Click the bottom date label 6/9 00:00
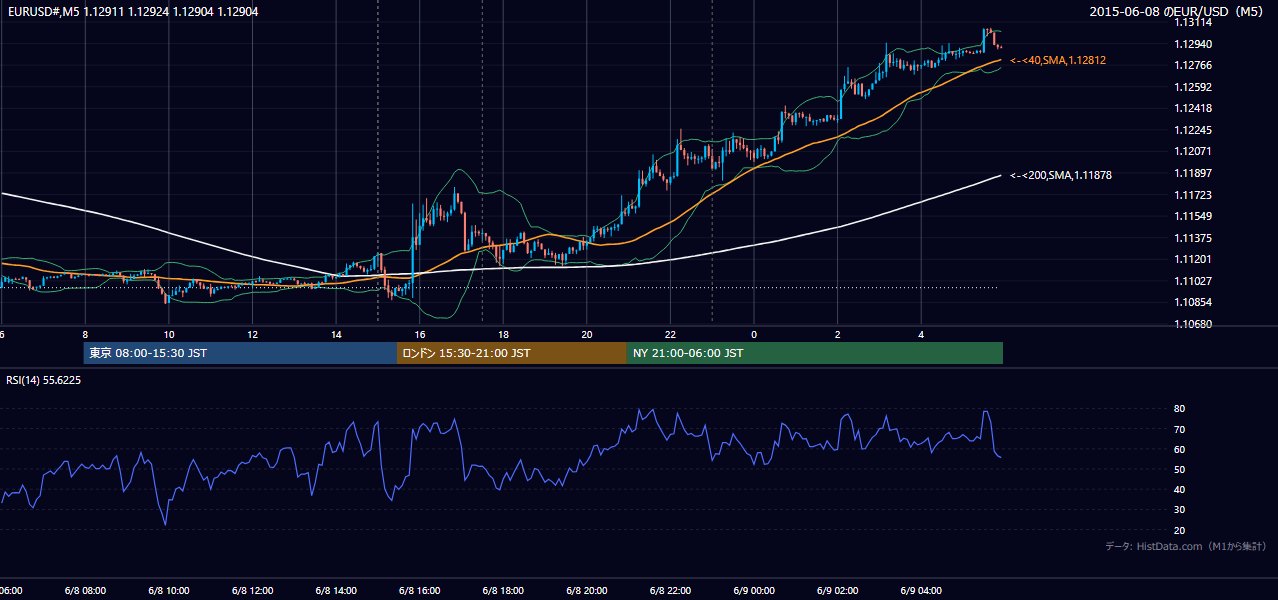The width and height of the screenshot is (1278, 600). click(x=754, y=591)
